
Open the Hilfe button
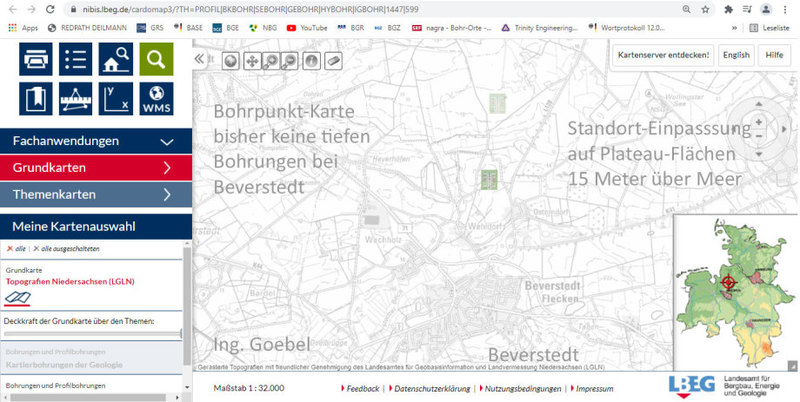(x=774, y=55)
